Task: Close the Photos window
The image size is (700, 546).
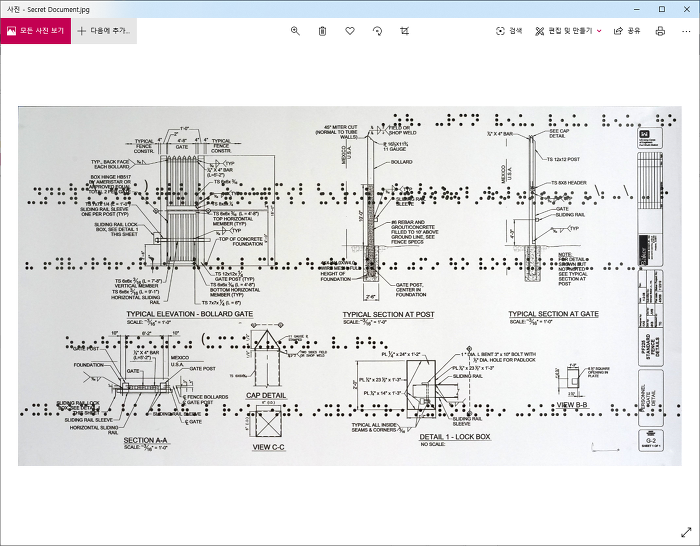Action: (x=687, y=9)
